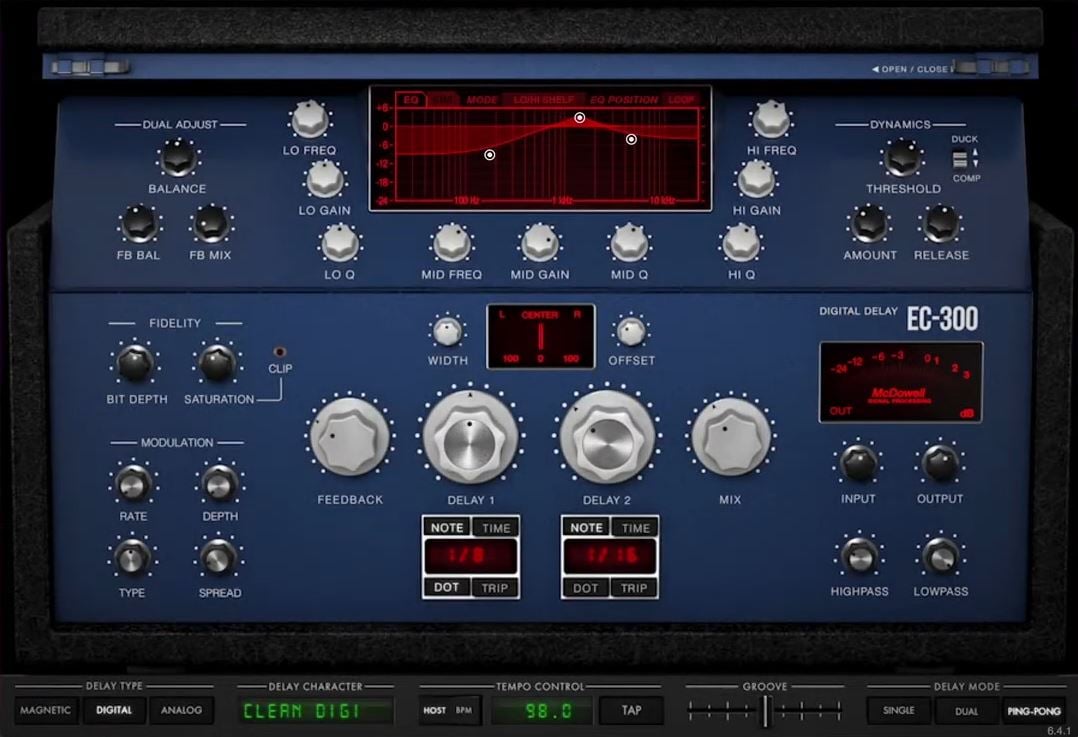Click the Mix knob
Screen dimensions: 1078x737
tap(730, 436)
